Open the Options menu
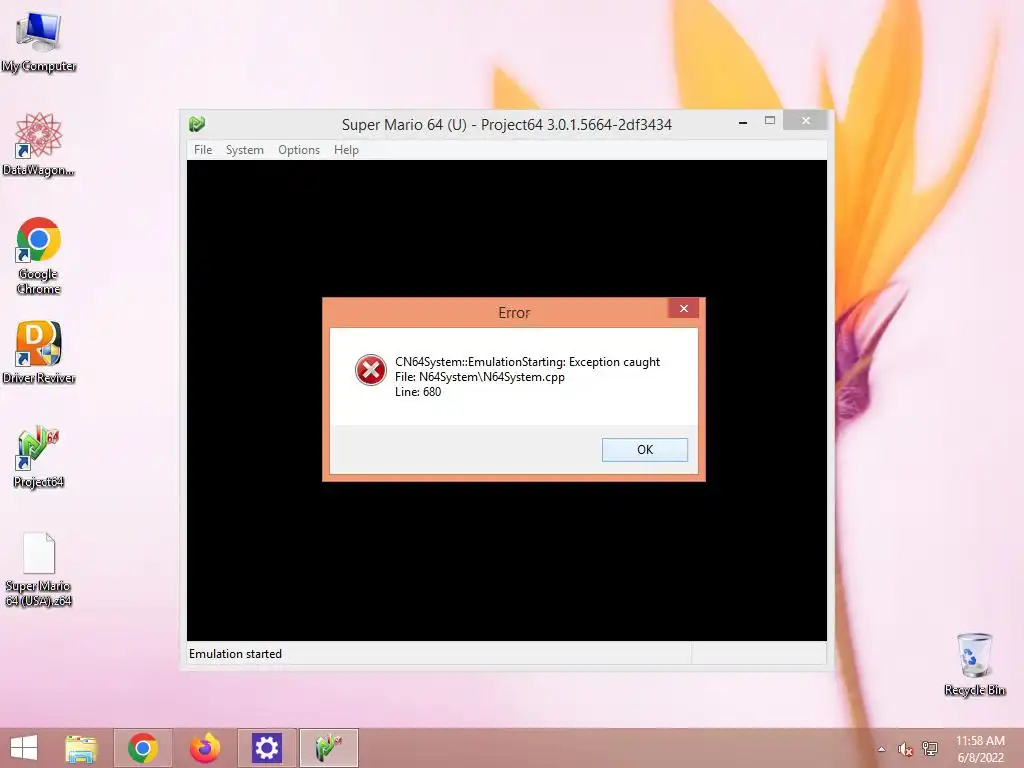1024x768 pixels. (299, 150)
